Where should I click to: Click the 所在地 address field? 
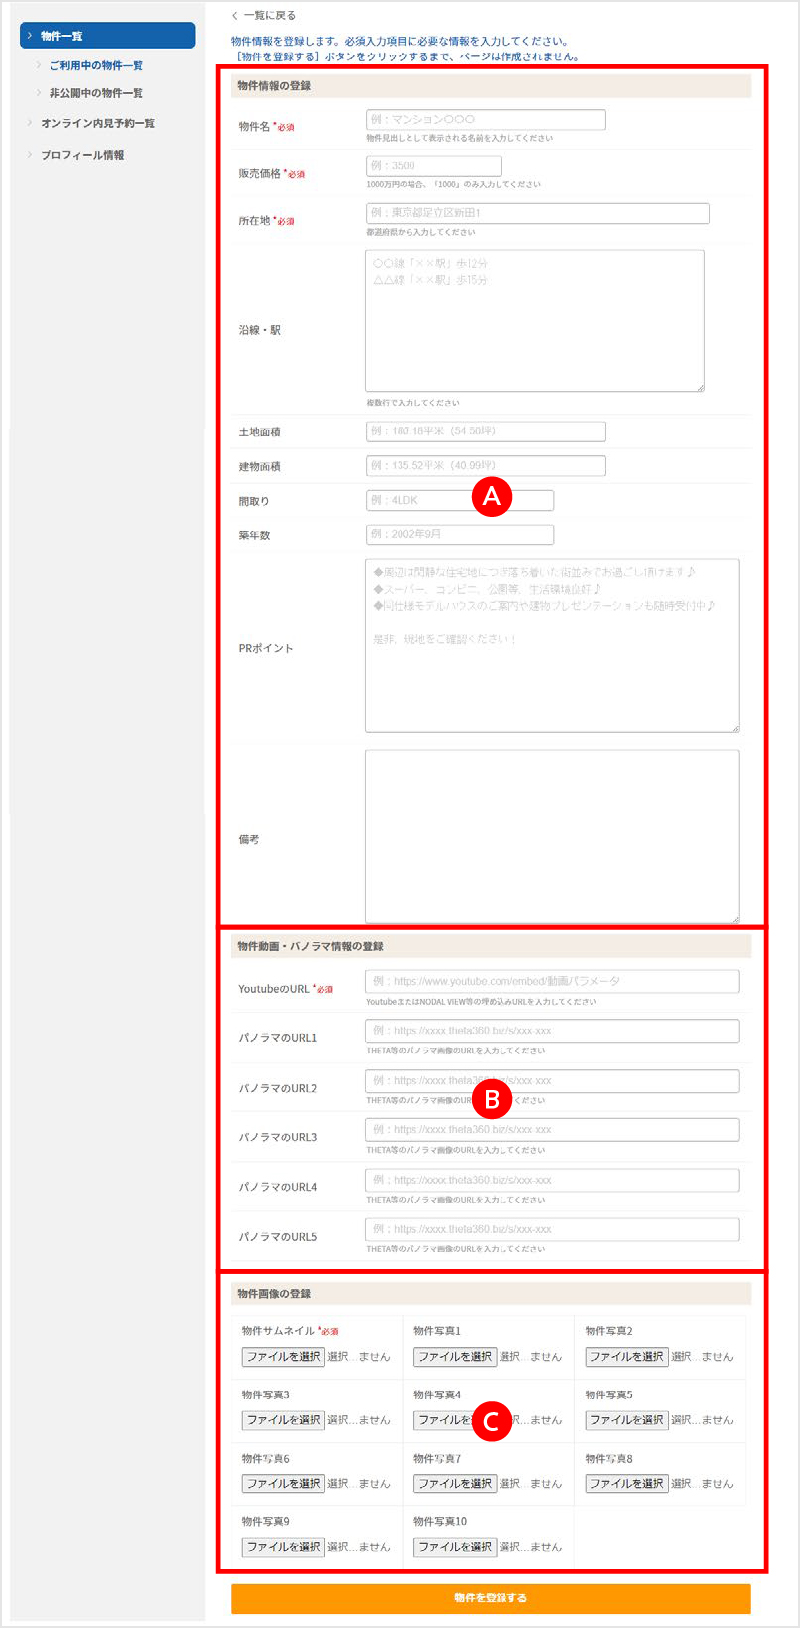[537, 213]
